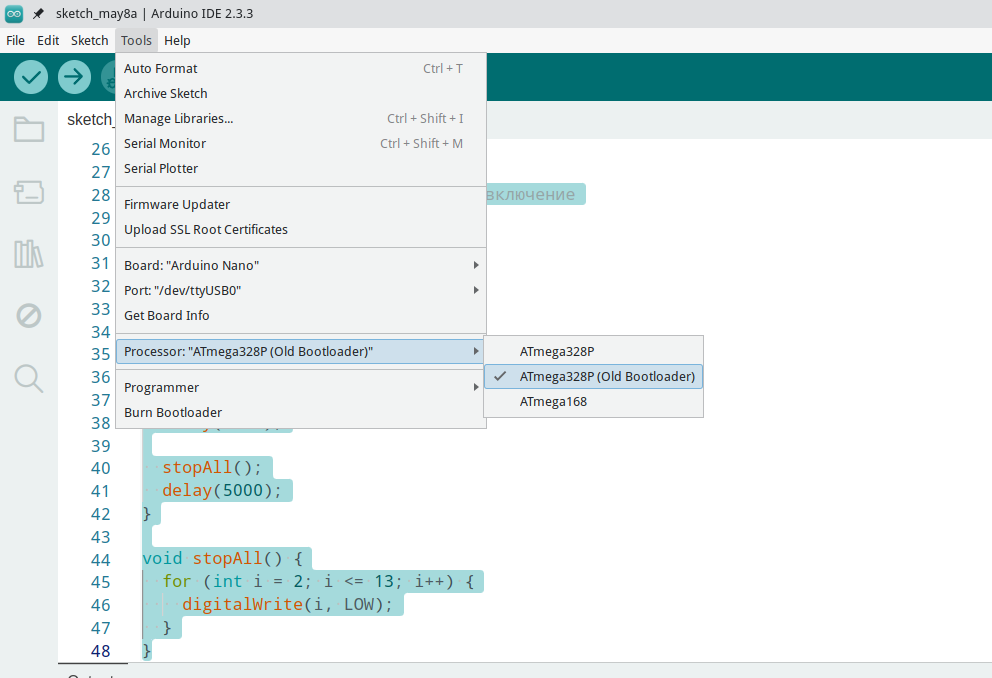The height and width of the screenshot is (678, 992).
Task: Choose Archive Sketch menu entry
Action: tap(301, 94)
